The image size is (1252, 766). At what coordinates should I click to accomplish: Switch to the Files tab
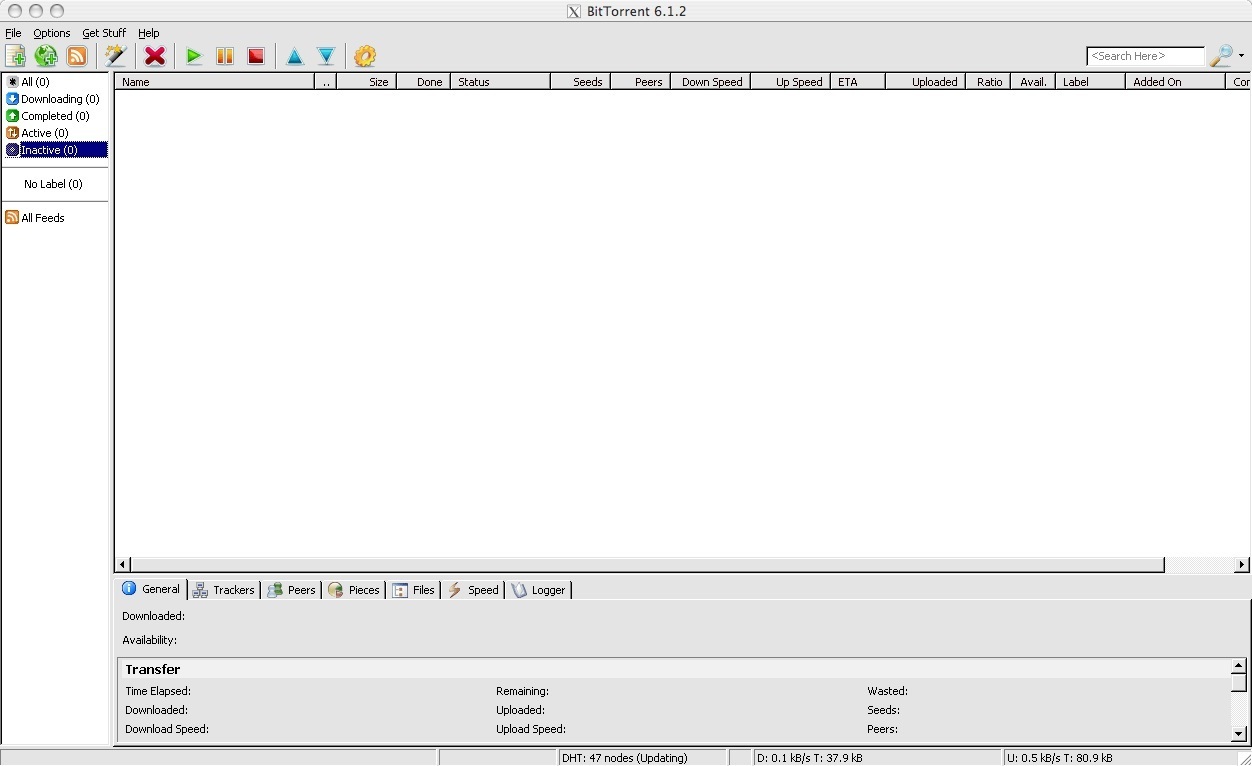point(413,590)
